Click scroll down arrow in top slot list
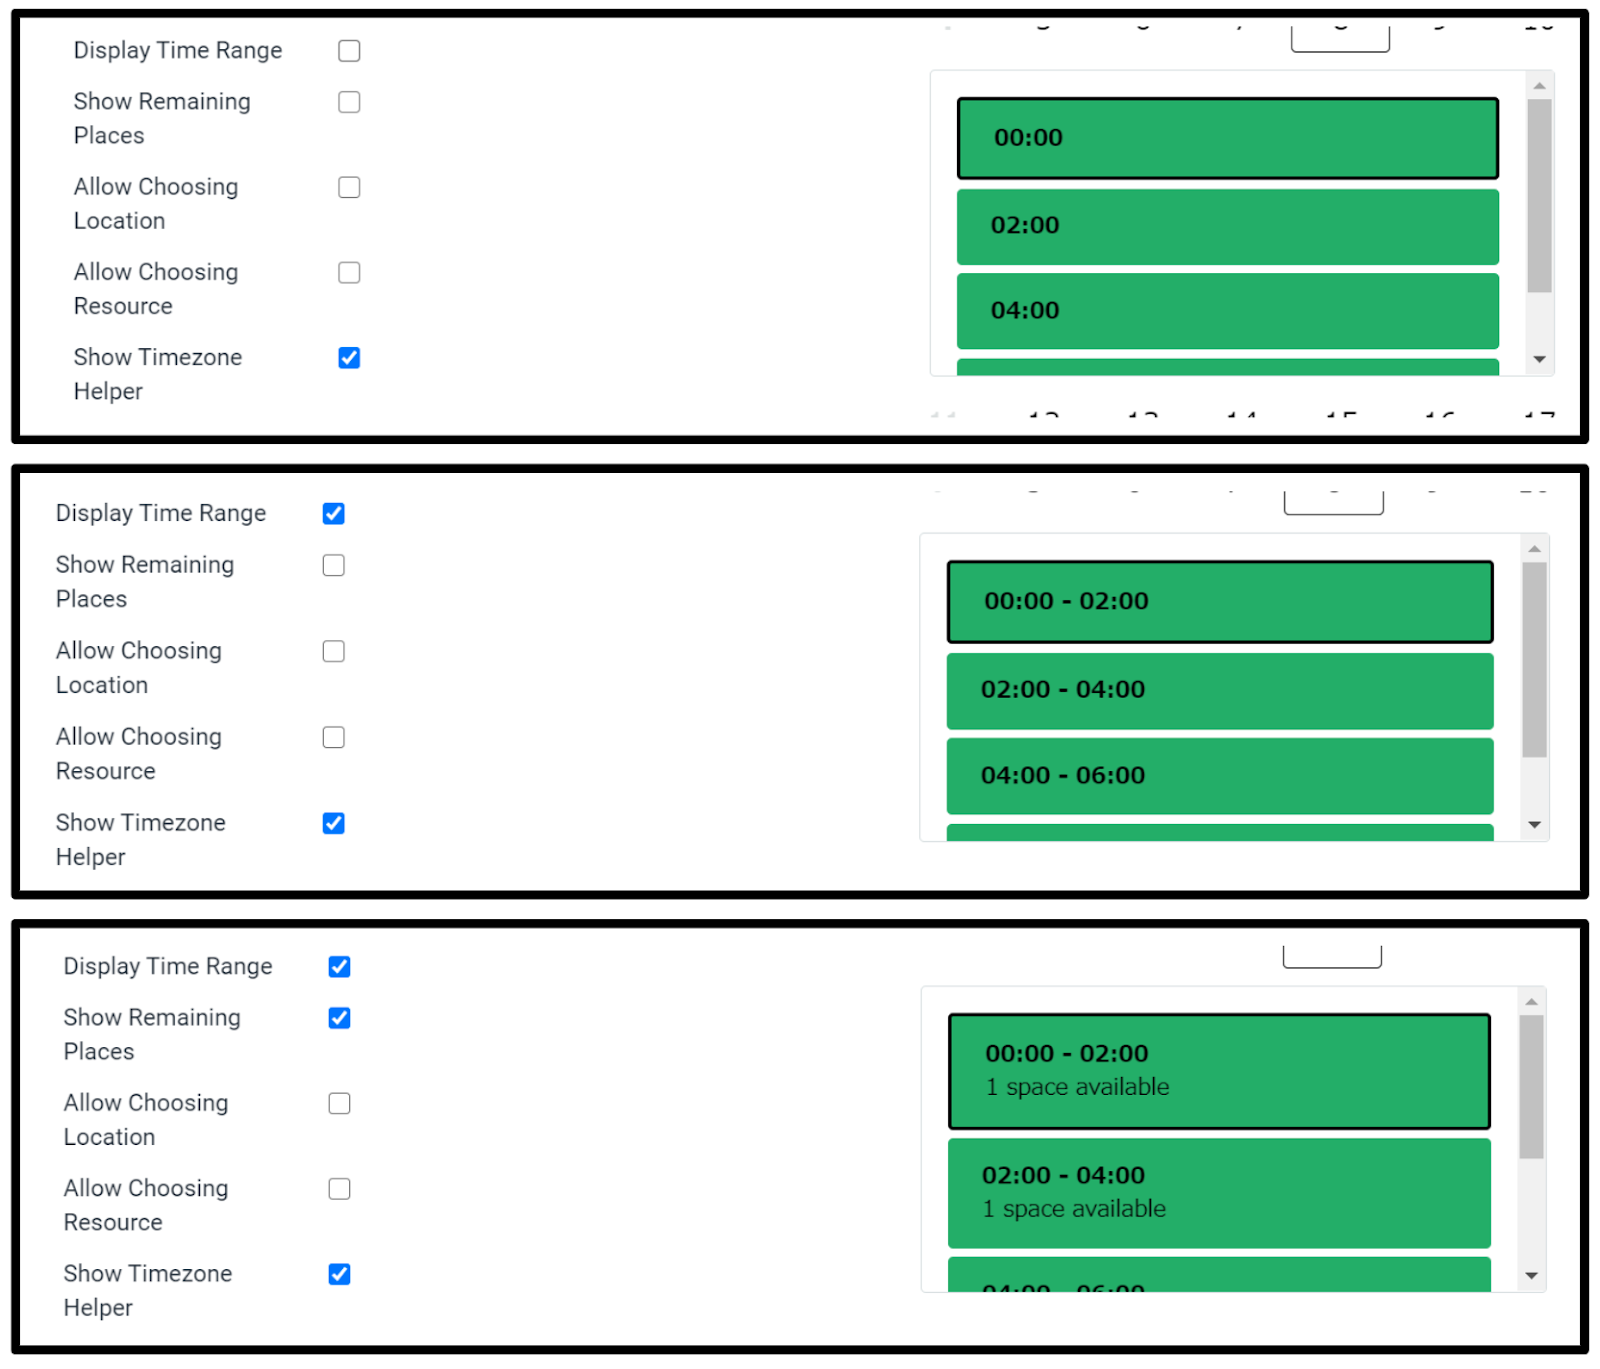This screenshot has height=1369, width=1600. tap(1540, 360)
